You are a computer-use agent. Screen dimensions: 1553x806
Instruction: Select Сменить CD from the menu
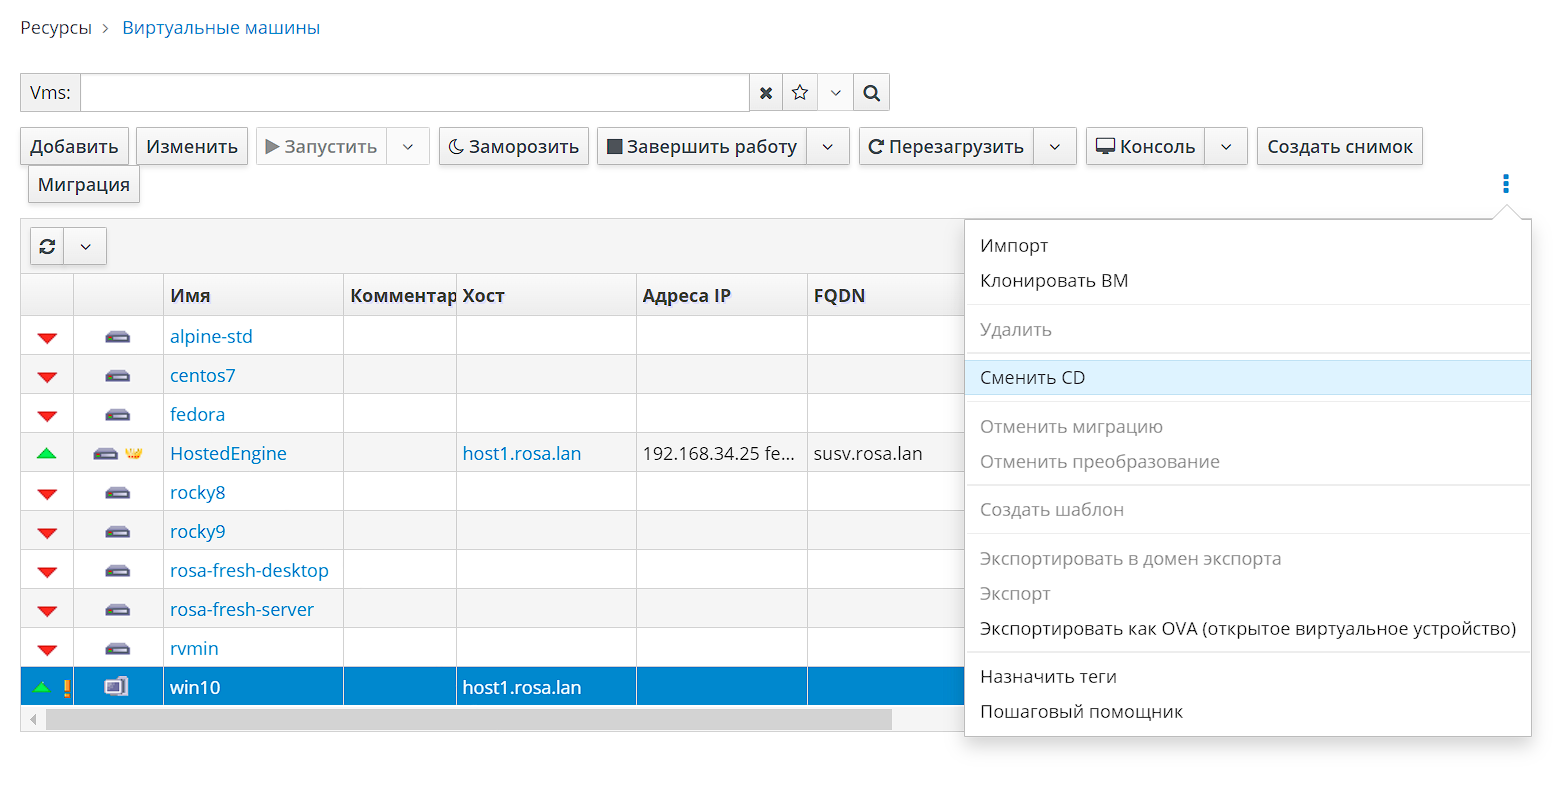point(1033,378)
